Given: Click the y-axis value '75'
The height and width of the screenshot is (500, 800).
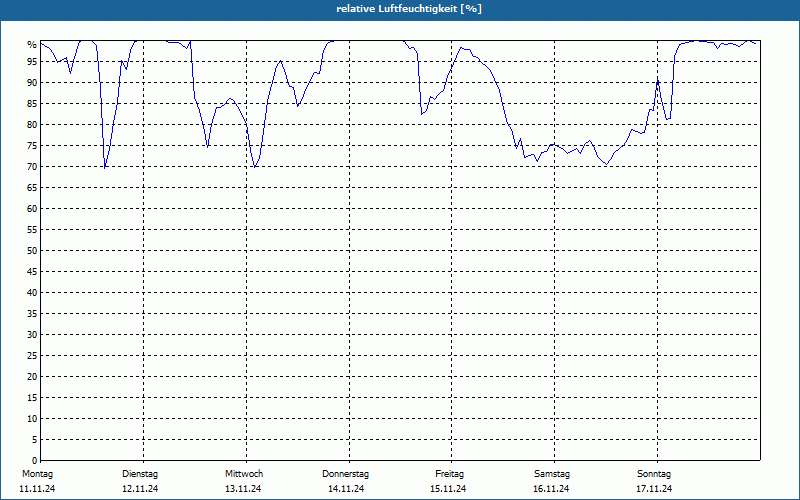Looking at the screenshot, I should pyautogui.click(x=32, y=145).
